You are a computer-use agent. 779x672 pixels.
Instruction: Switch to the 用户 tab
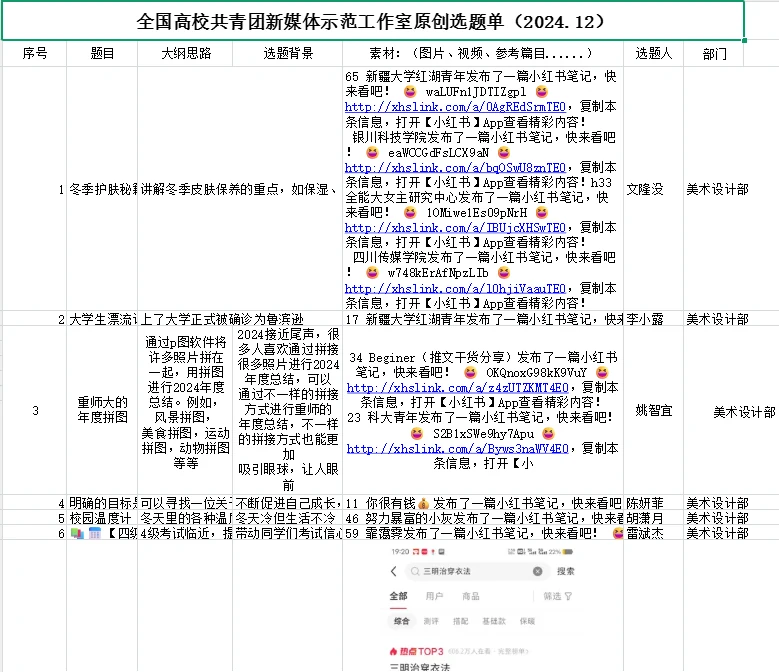click(434, 596)
